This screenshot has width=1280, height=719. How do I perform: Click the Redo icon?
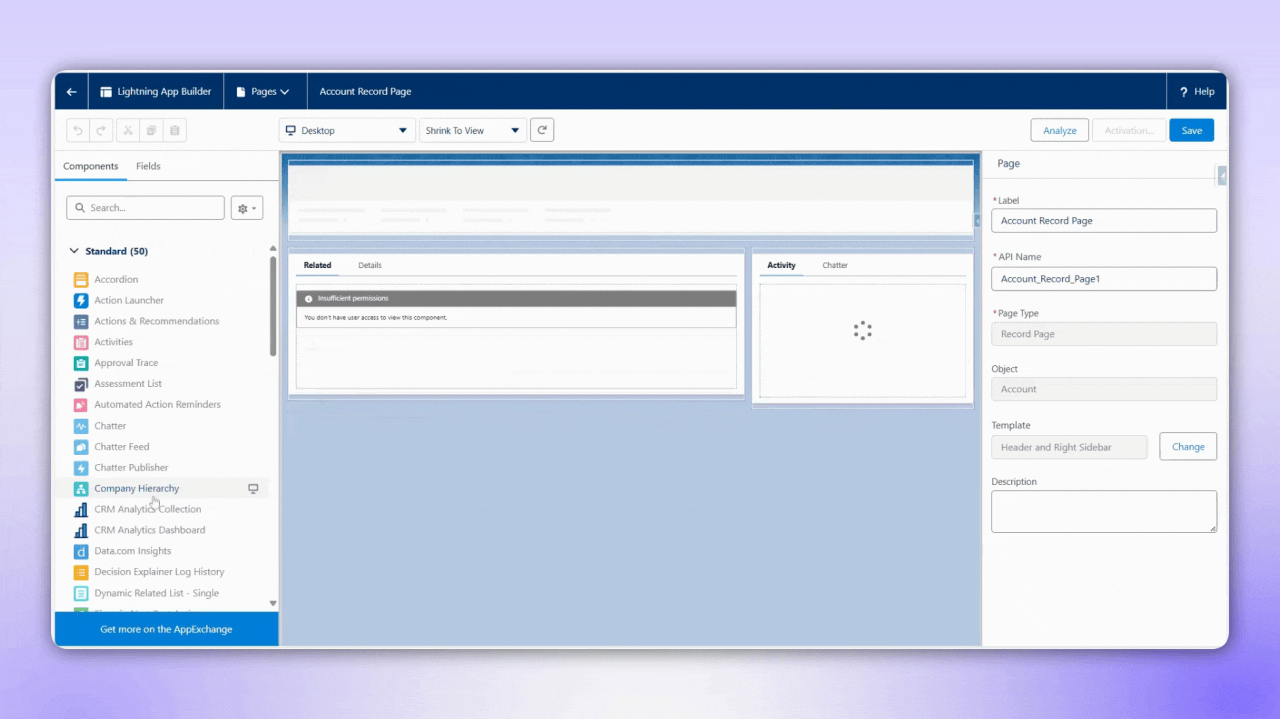tap(101, 130)
